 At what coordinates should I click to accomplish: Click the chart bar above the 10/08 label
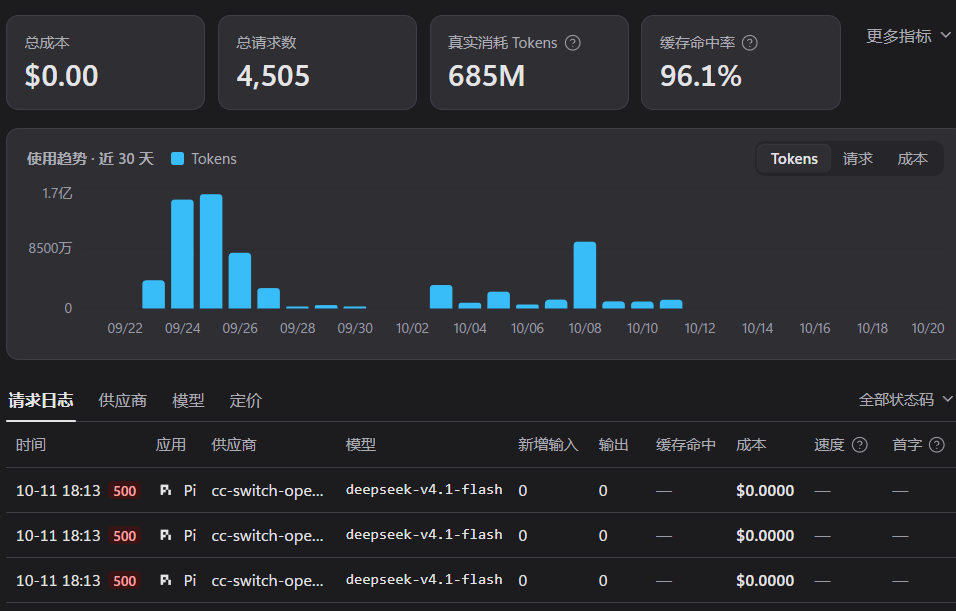[x=585, y=275]
